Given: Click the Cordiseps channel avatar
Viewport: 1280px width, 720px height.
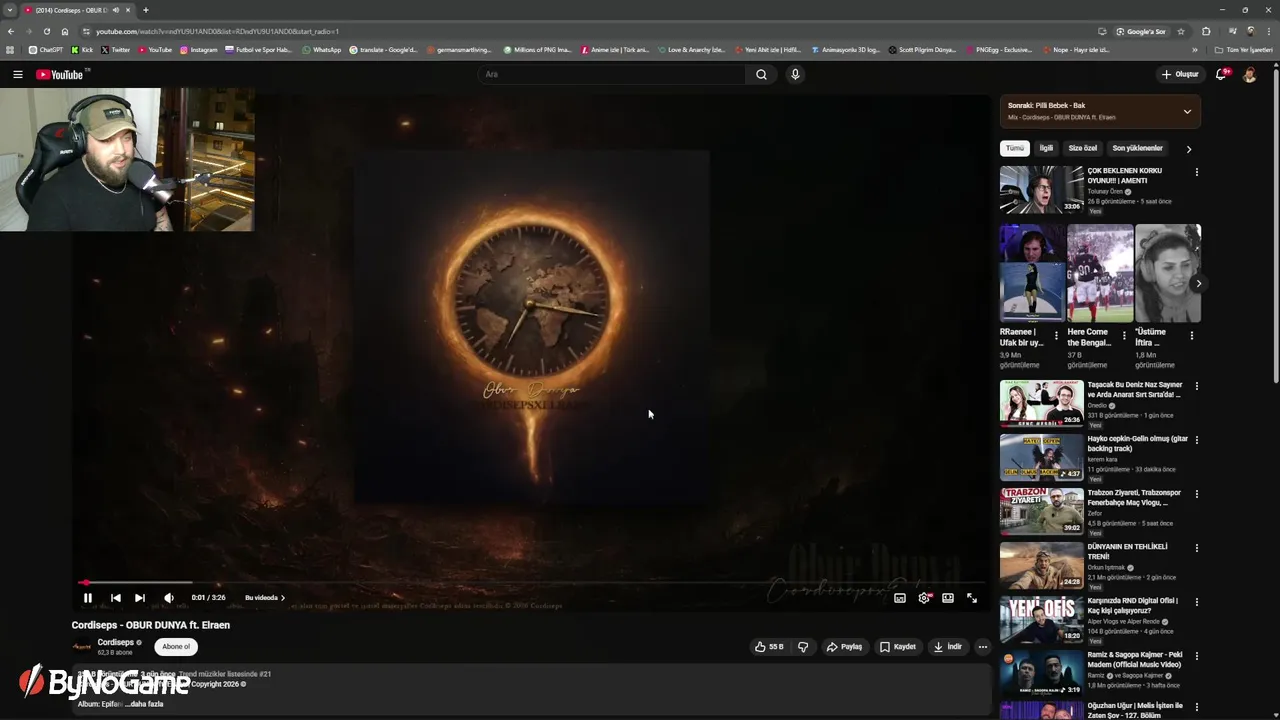Looking at the screenshot, I should coord(82,647).
